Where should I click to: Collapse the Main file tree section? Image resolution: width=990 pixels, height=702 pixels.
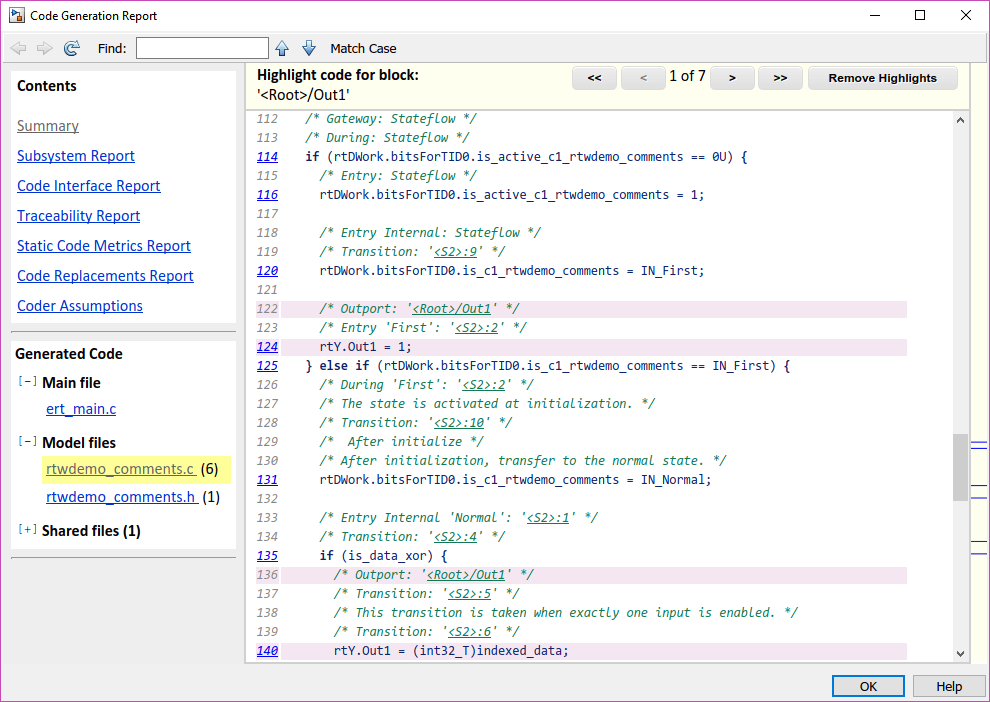(x=28, y=383)
